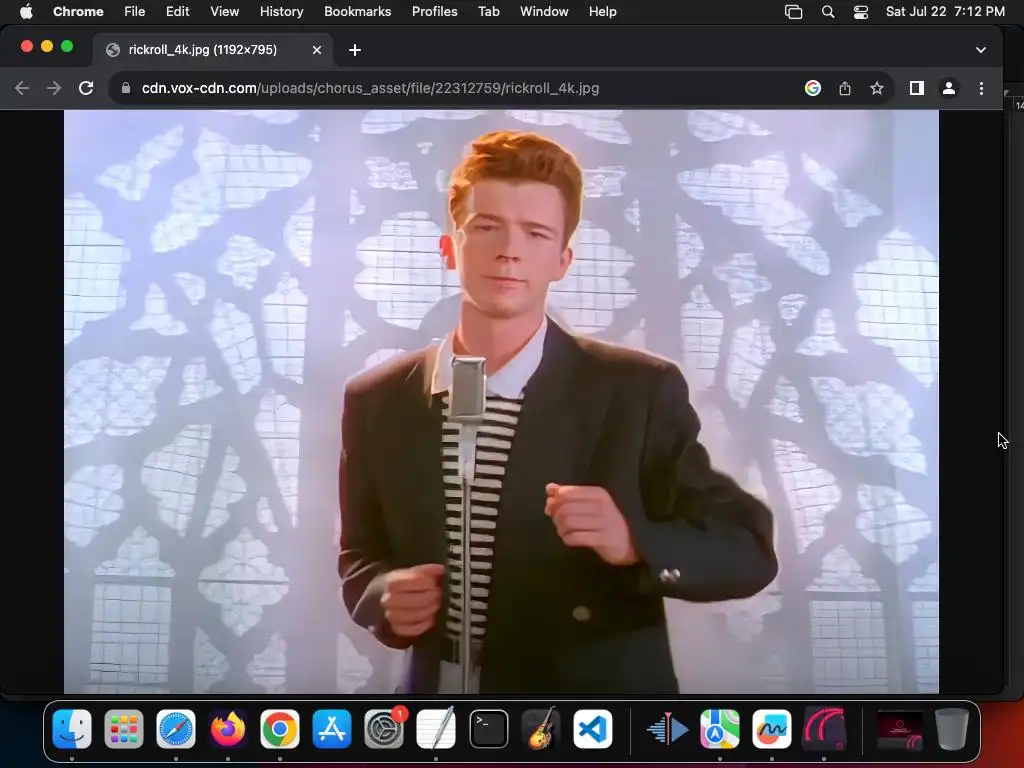The width and height of the screenshot is (1024, 768).
Task: Open the Help menu
Action: click(x=602, y=12)
